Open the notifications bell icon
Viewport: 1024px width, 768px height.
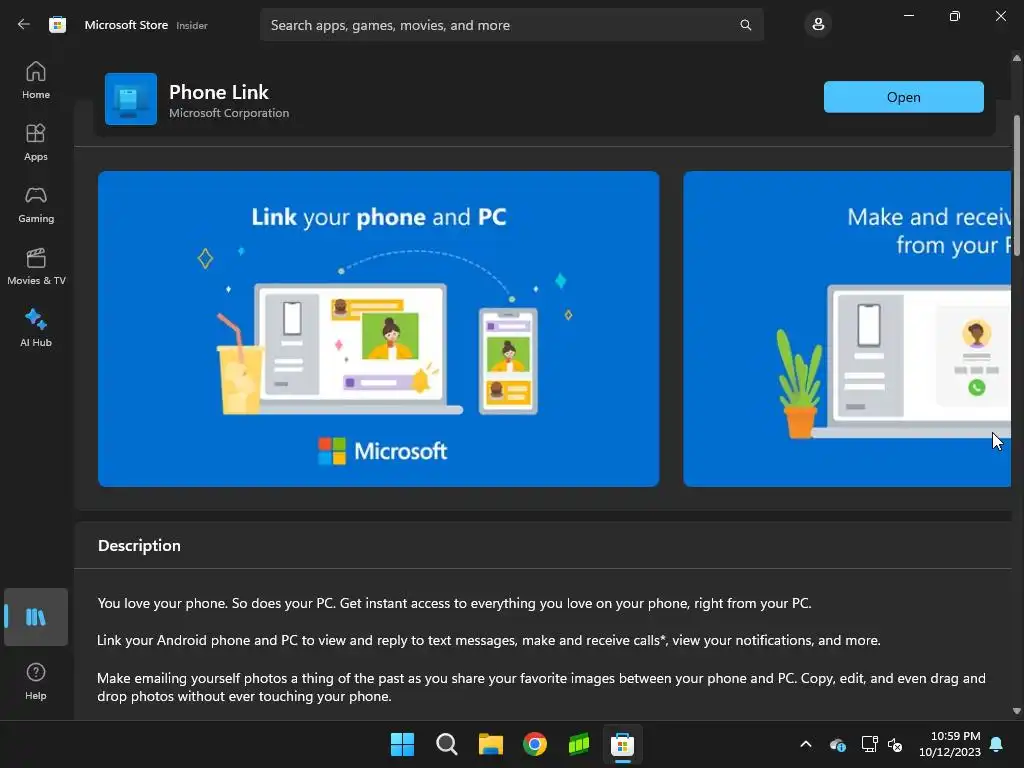pyautogui.click(x=997, y=744)
